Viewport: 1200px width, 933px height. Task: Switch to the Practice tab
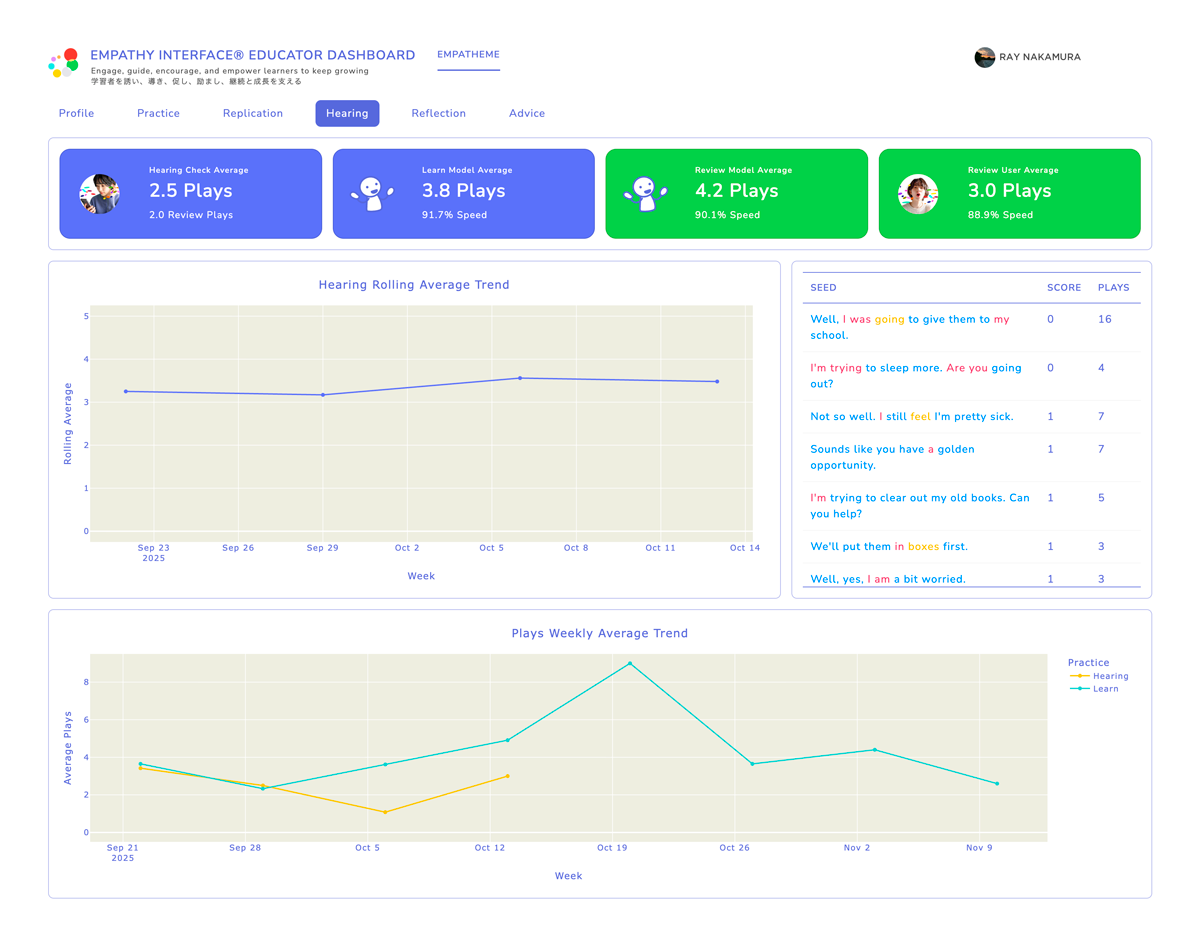[x=158, y=113]
